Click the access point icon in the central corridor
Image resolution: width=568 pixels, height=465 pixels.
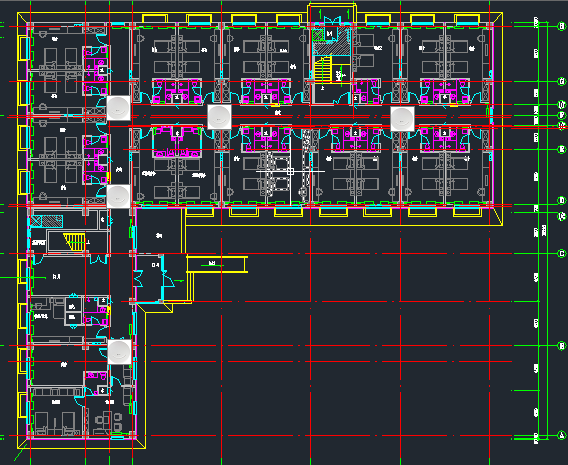(219, 117)
